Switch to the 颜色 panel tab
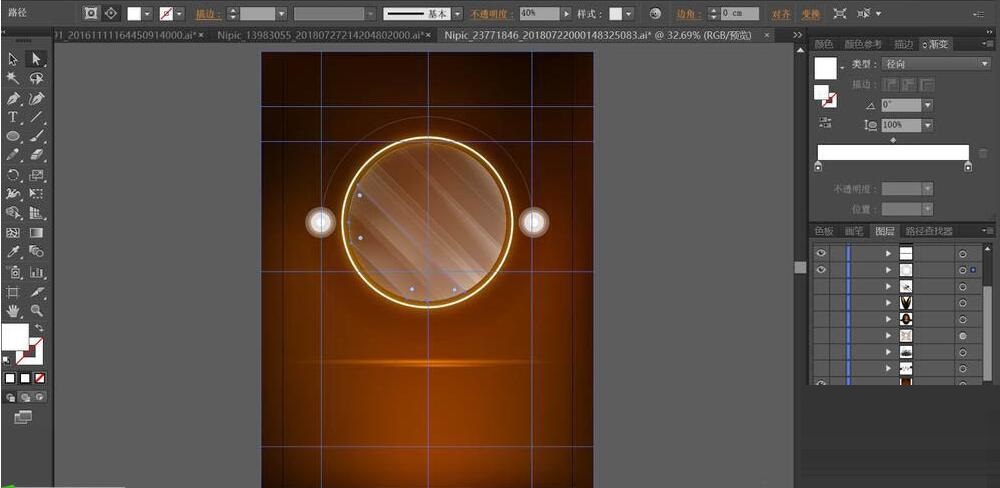Image resolution: width=1000 pixels, height=488 pixels. pos(824,44)
